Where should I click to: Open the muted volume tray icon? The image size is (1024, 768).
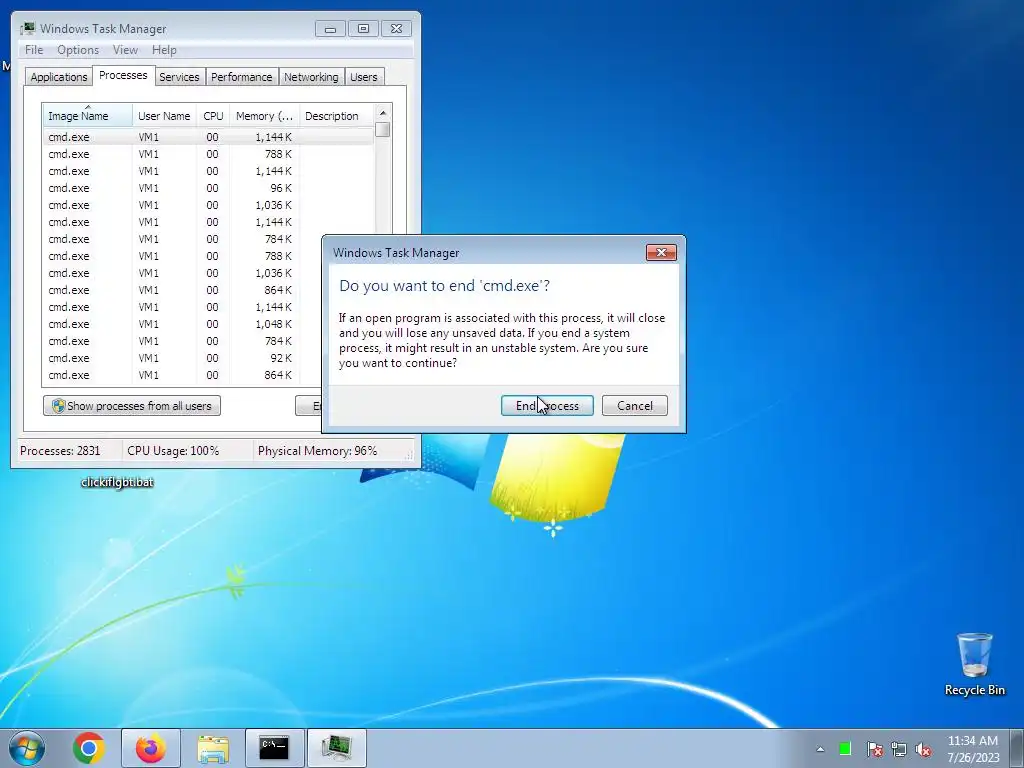point(923,749)
